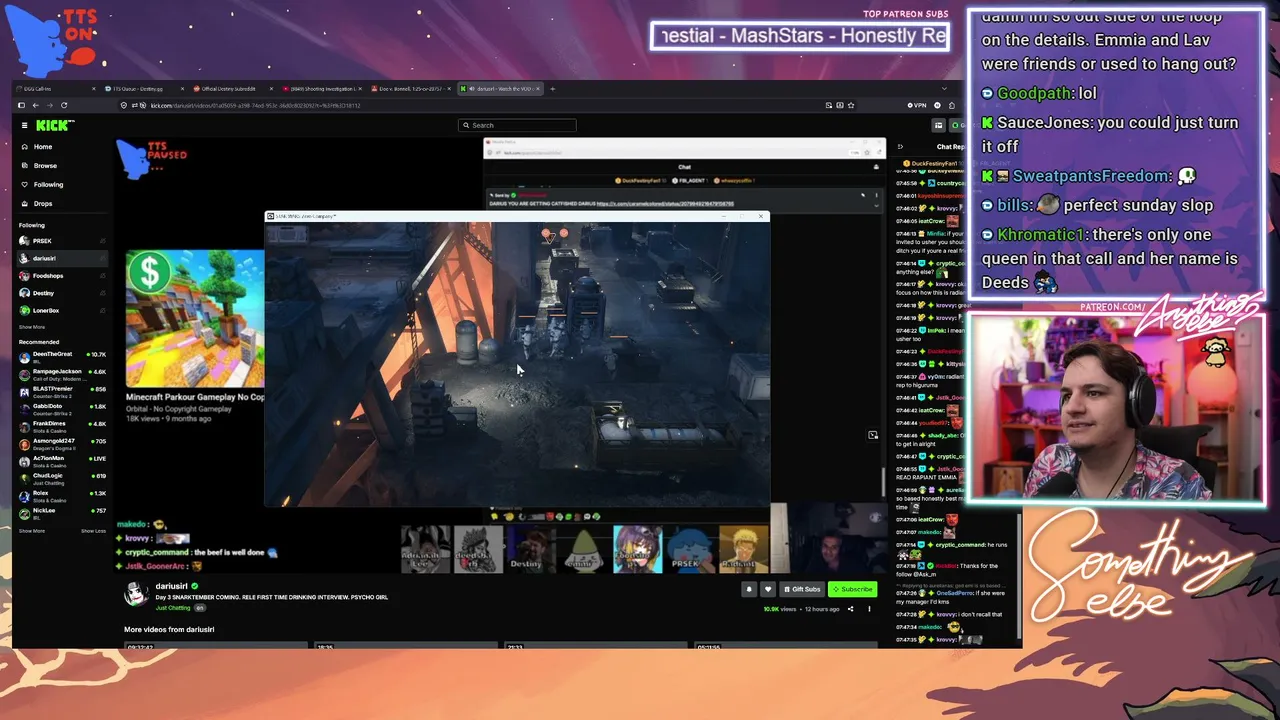Toggle theater mode icon beside the video
Screen dimensions: 1280x720
(873, 435)
